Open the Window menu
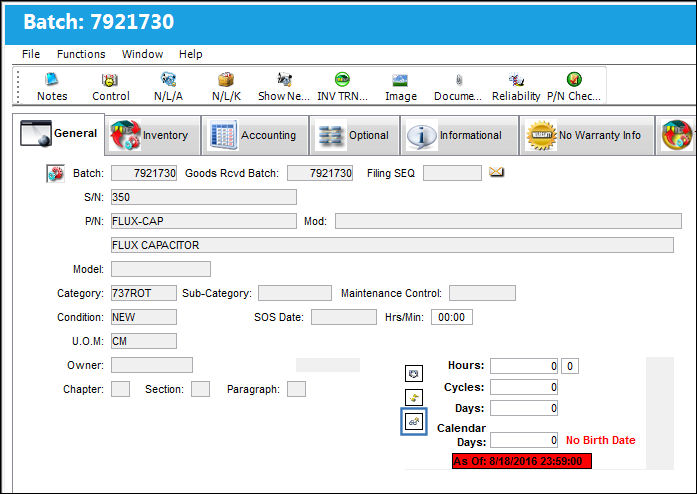697x494 pixels. pyautogui.click(x=142, y=54)
